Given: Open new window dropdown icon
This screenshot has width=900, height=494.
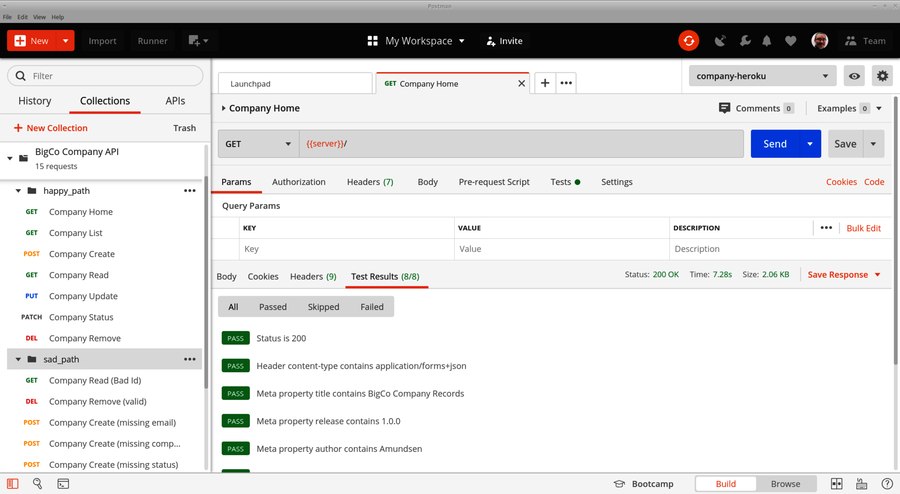Looking at the screenshot, I should (x=199, y=41).
